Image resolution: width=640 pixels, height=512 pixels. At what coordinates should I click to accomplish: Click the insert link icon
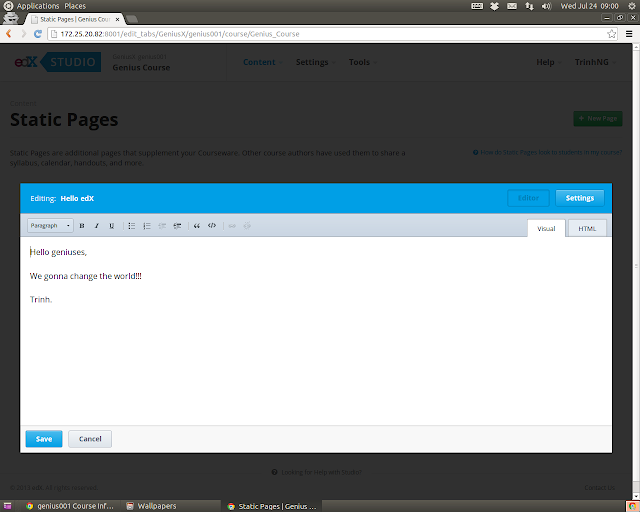[x=232, y=226]
